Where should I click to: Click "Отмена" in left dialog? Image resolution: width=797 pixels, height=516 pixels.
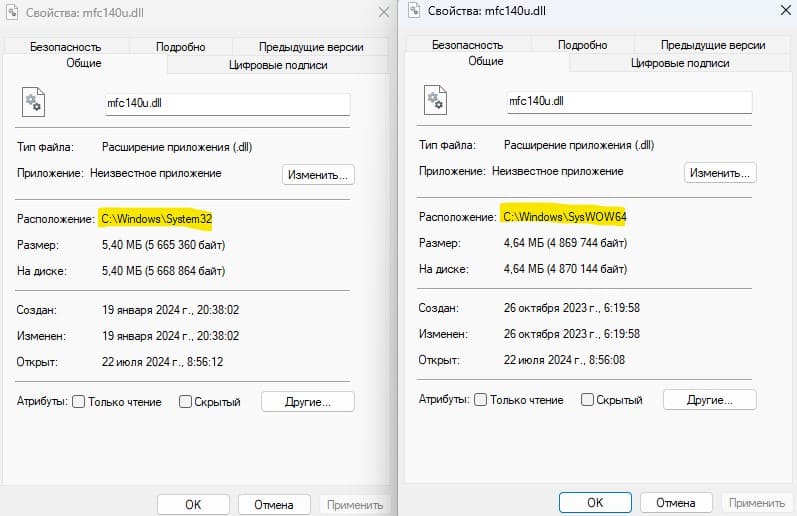[x=274, y=505]
